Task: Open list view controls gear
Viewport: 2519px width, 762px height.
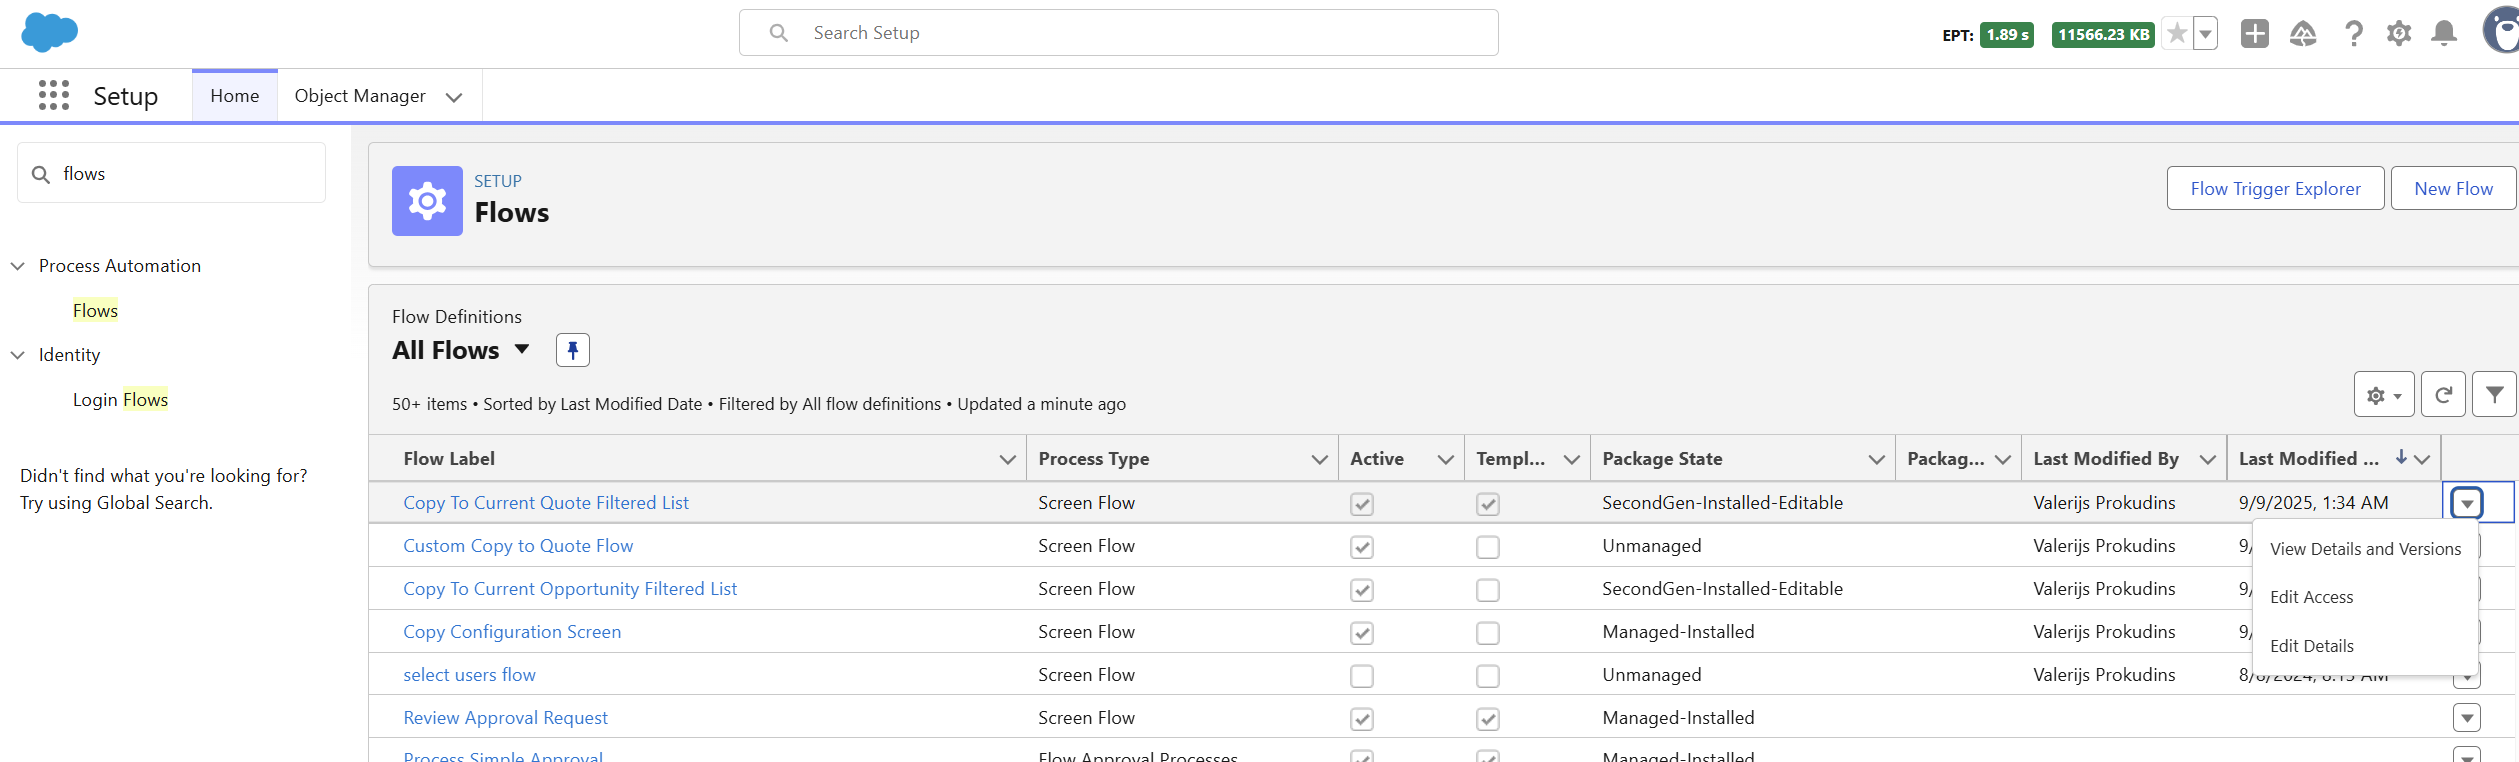Action: pos(2384,395)
